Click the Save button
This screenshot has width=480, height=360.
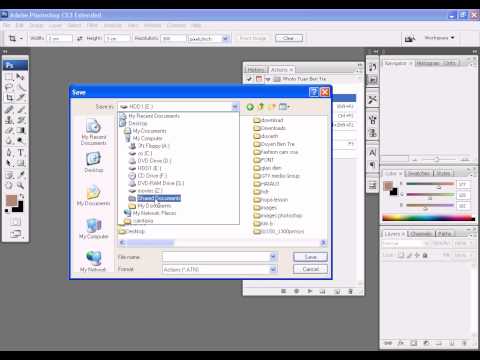(310, 257)
